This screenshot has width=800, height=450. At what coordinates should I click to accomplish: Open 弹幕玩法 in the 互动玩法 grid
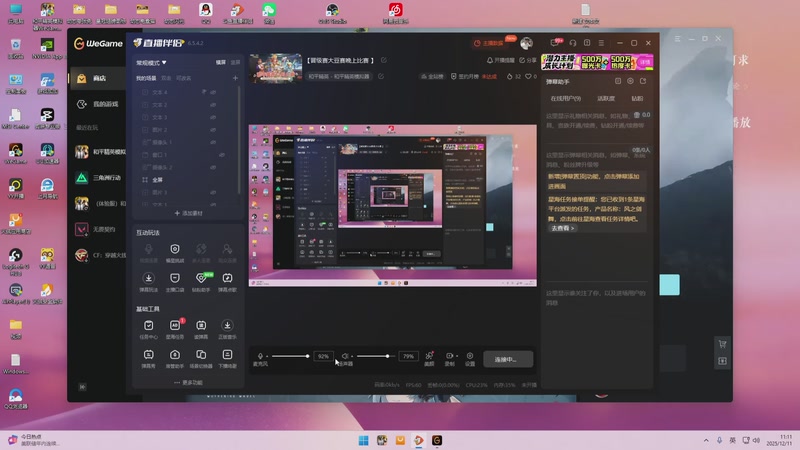coord(148,282)
